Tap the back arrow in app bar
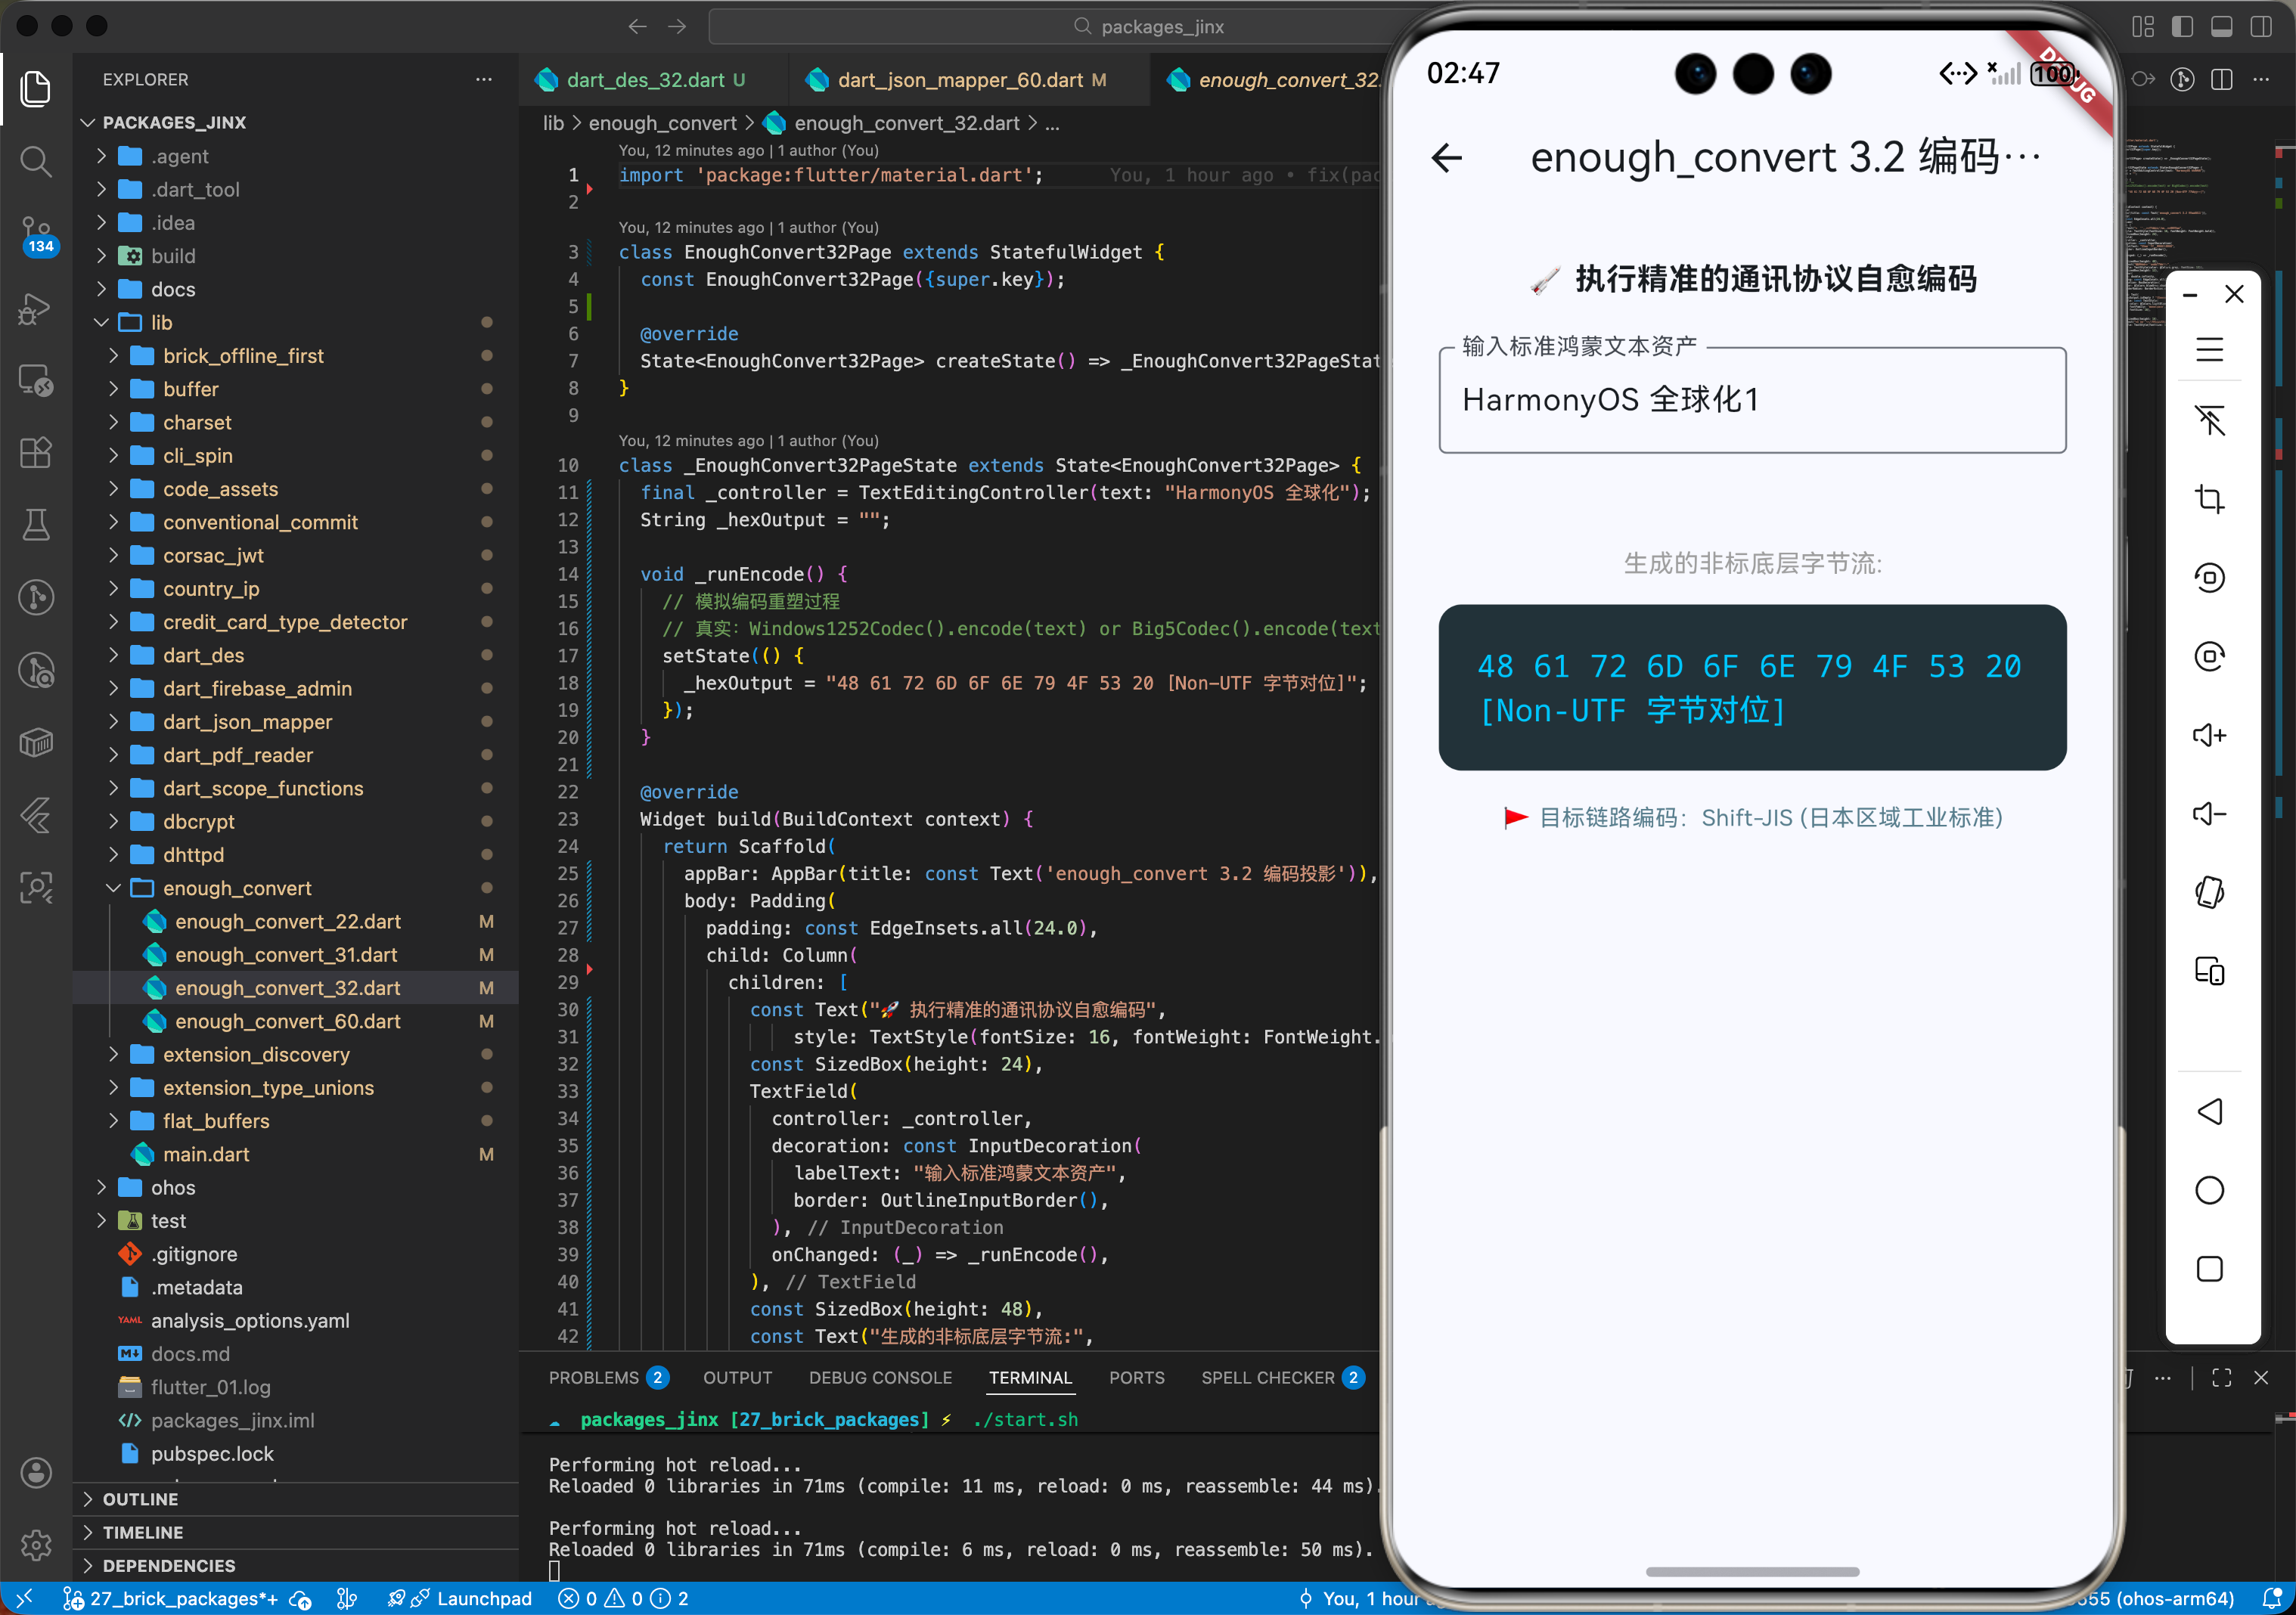The image size is (2296, 1615). tap(1447, 157)
